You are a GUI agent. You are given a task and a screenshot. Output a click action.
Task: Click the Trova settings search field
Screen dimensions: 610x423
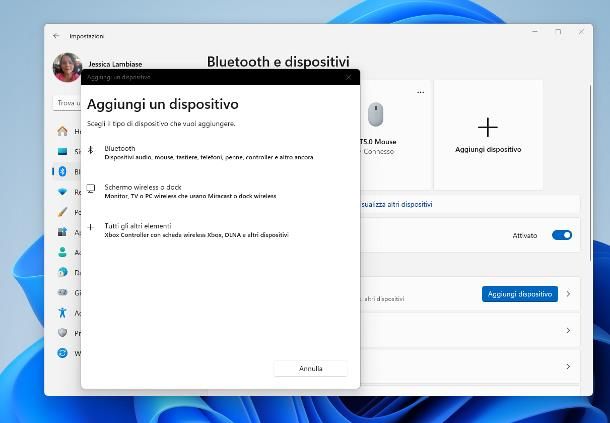67,103
